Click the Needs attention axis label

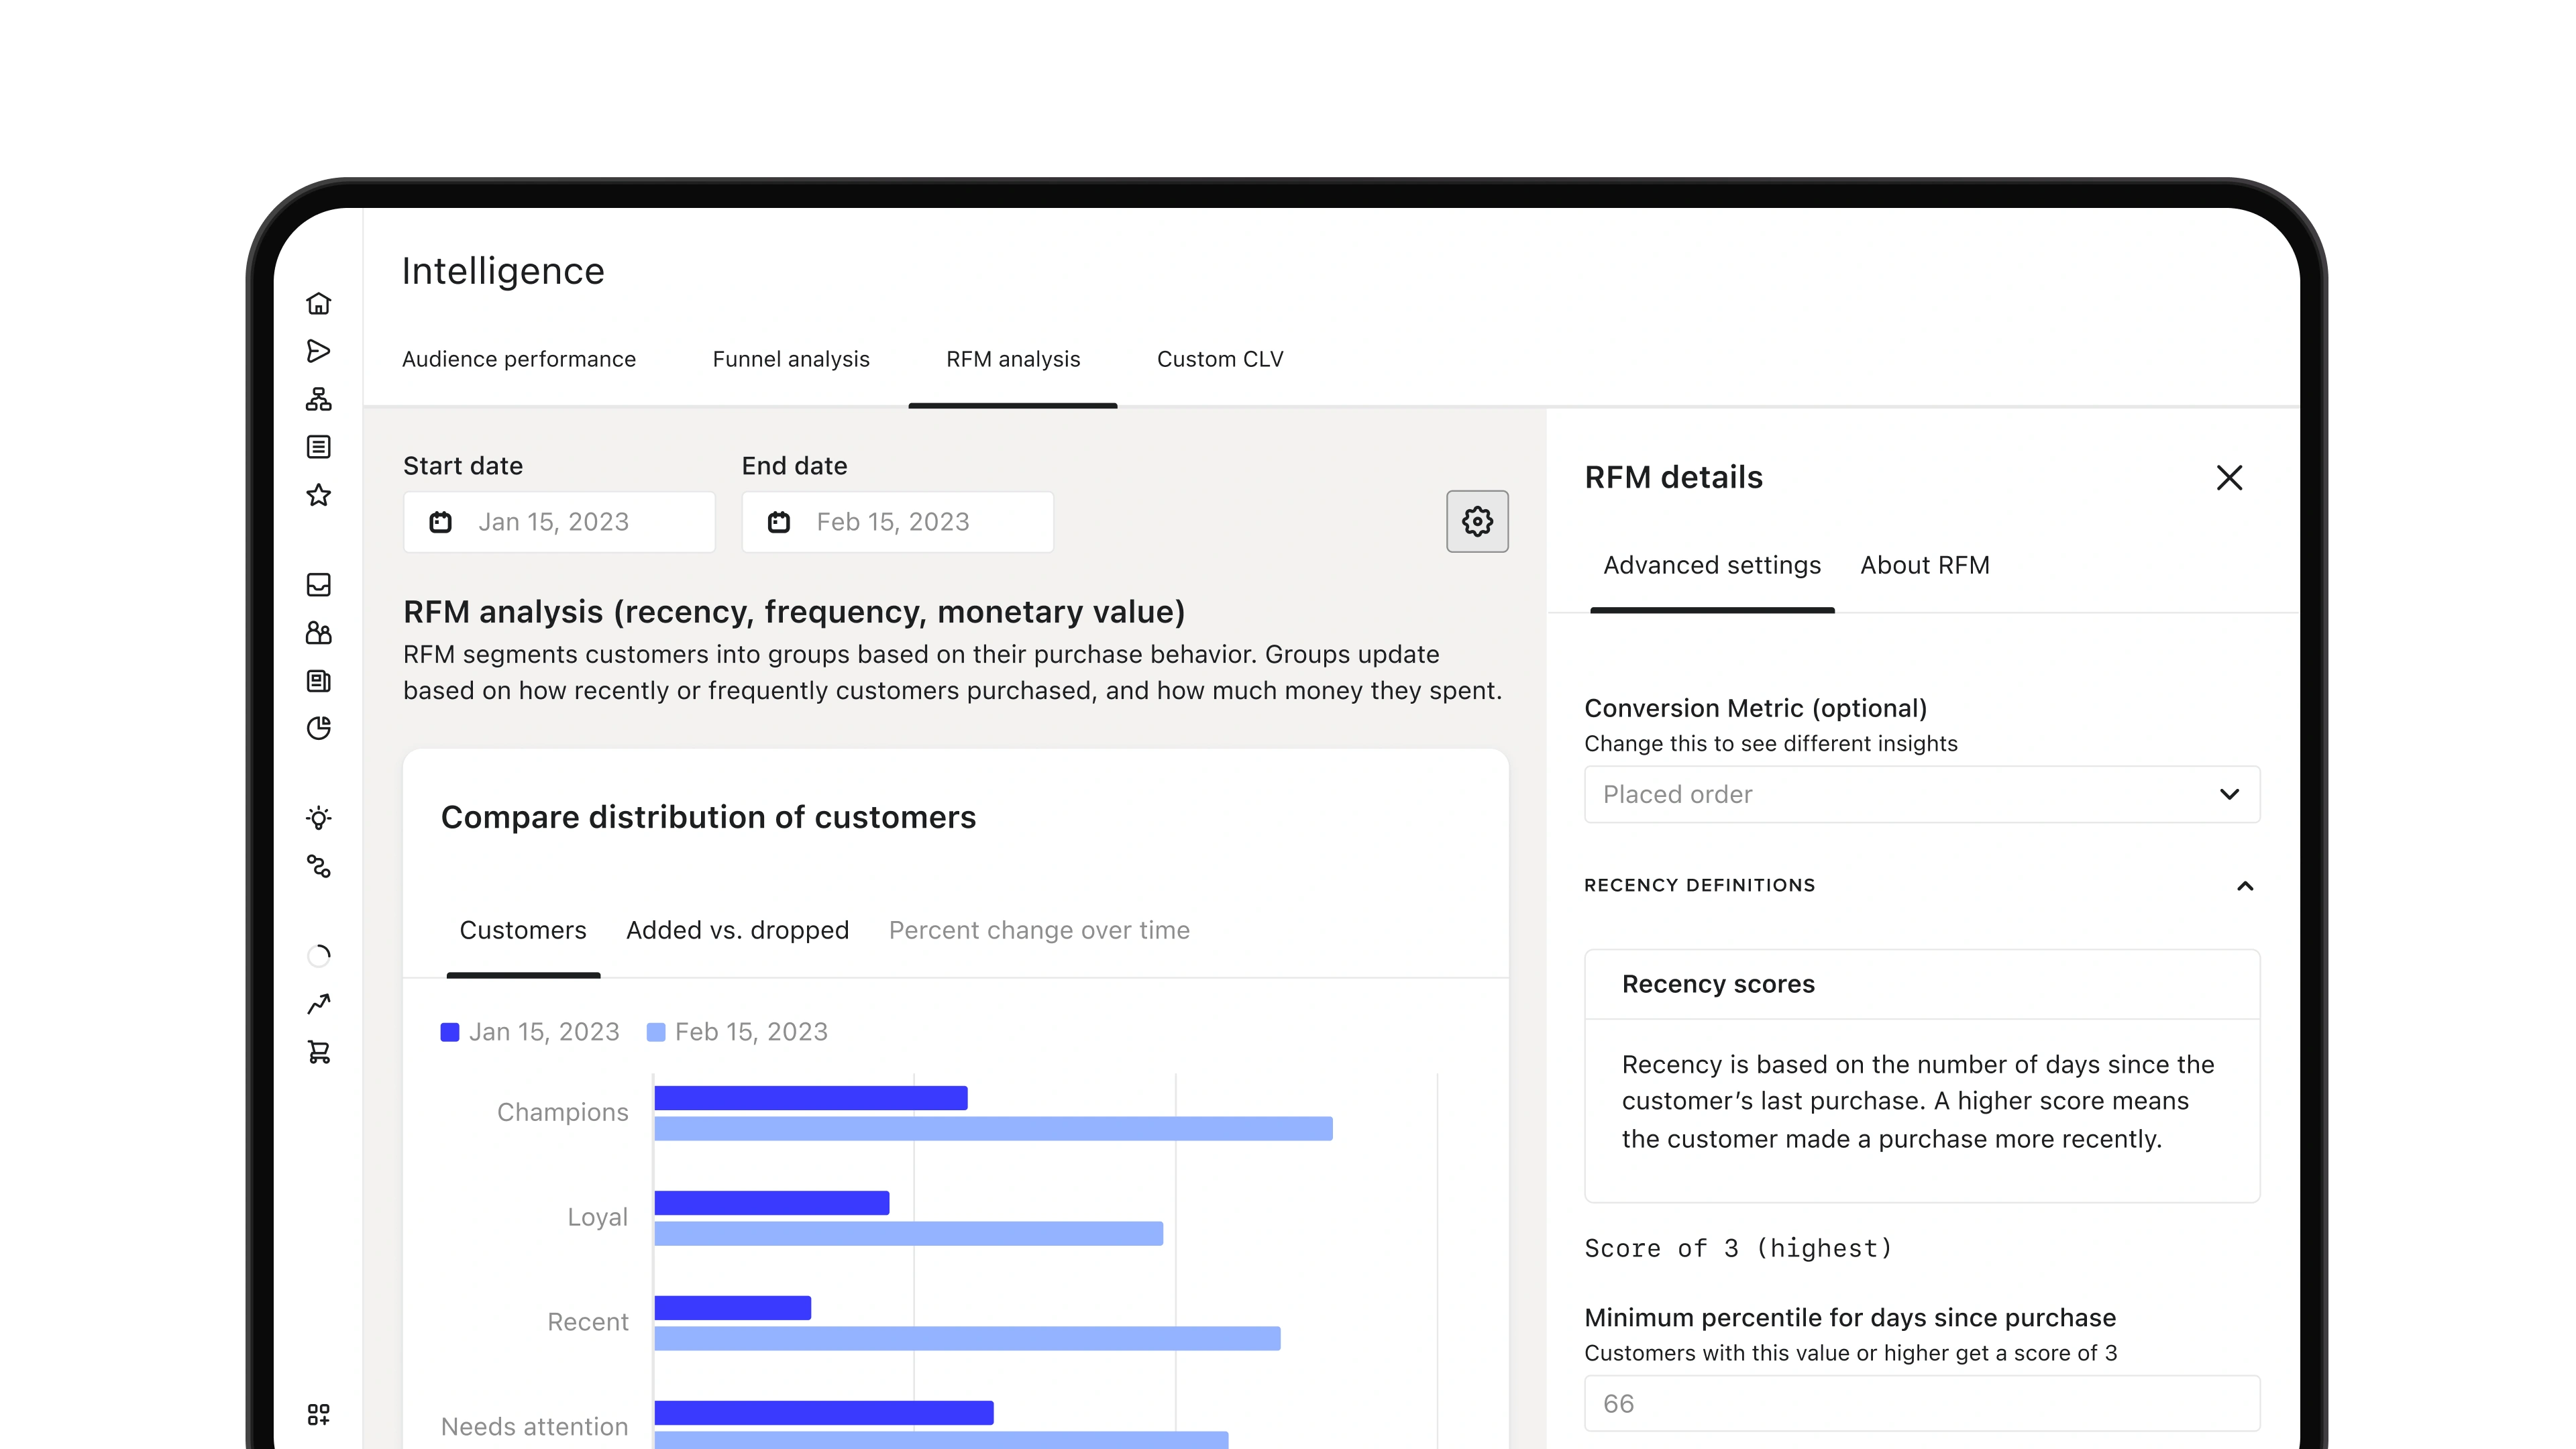click(x=534, y=1427)
